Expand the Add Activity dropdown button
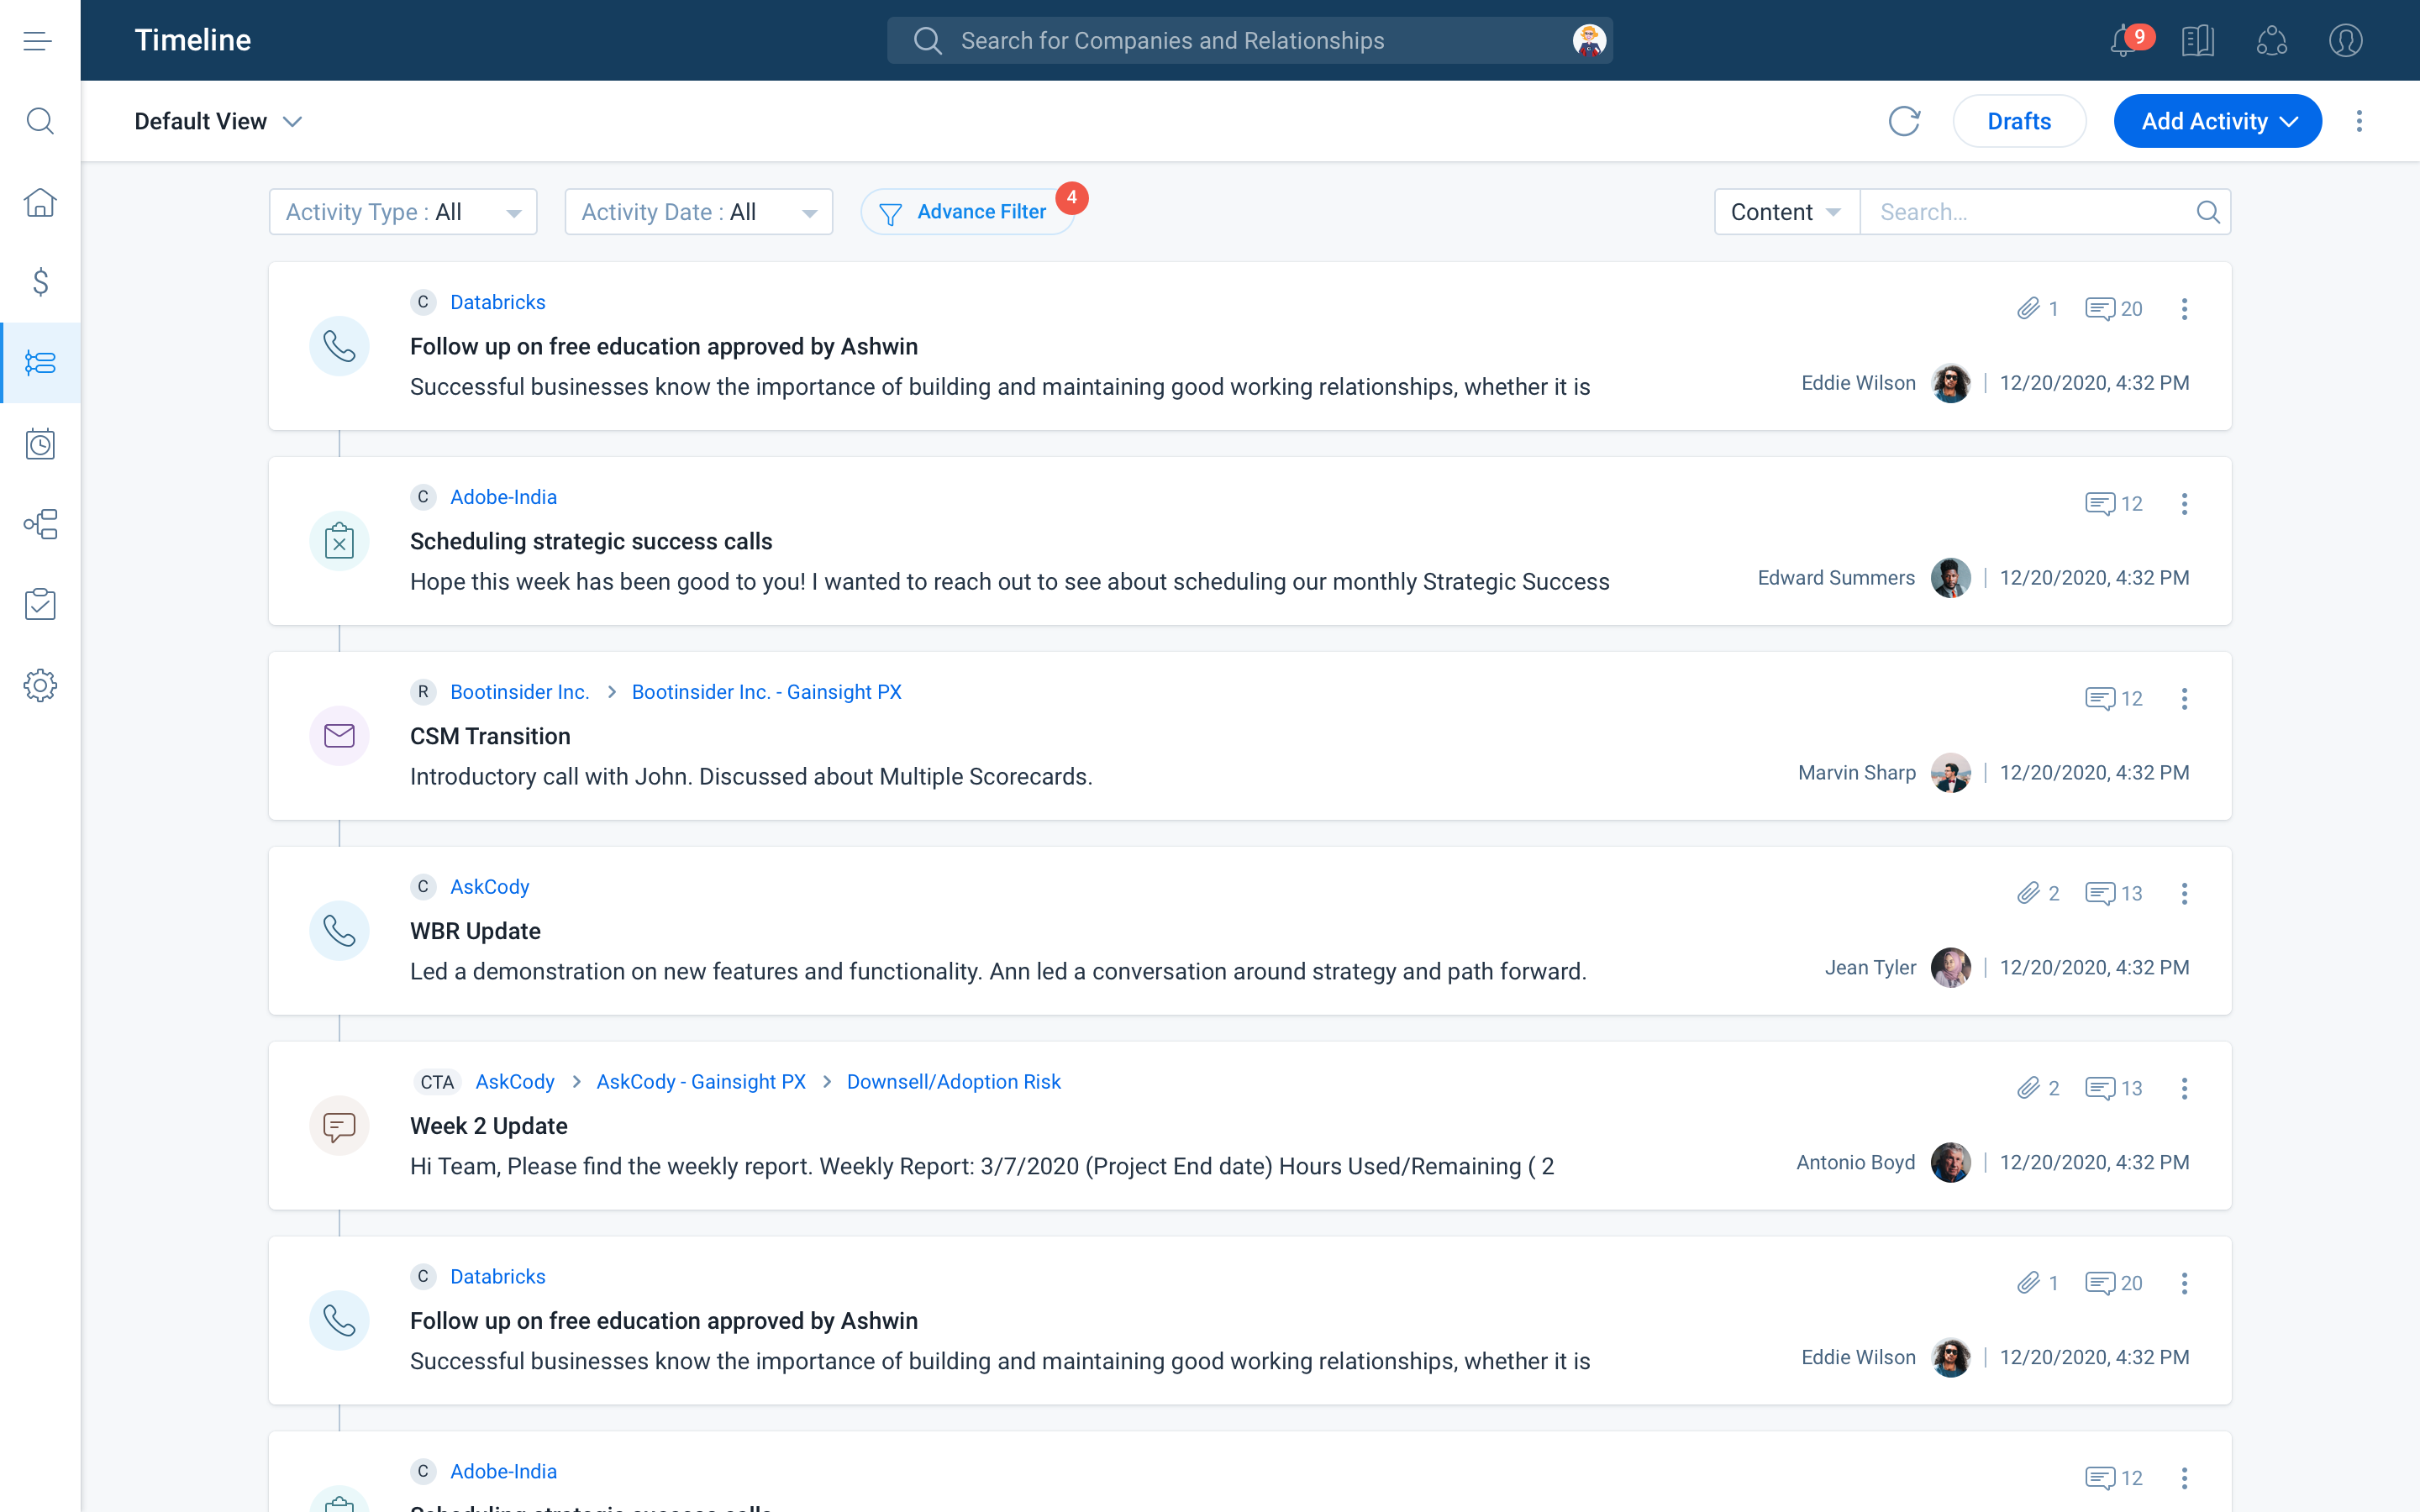The height and width of the screenshot is (1512, 2420). [2217, 121]
